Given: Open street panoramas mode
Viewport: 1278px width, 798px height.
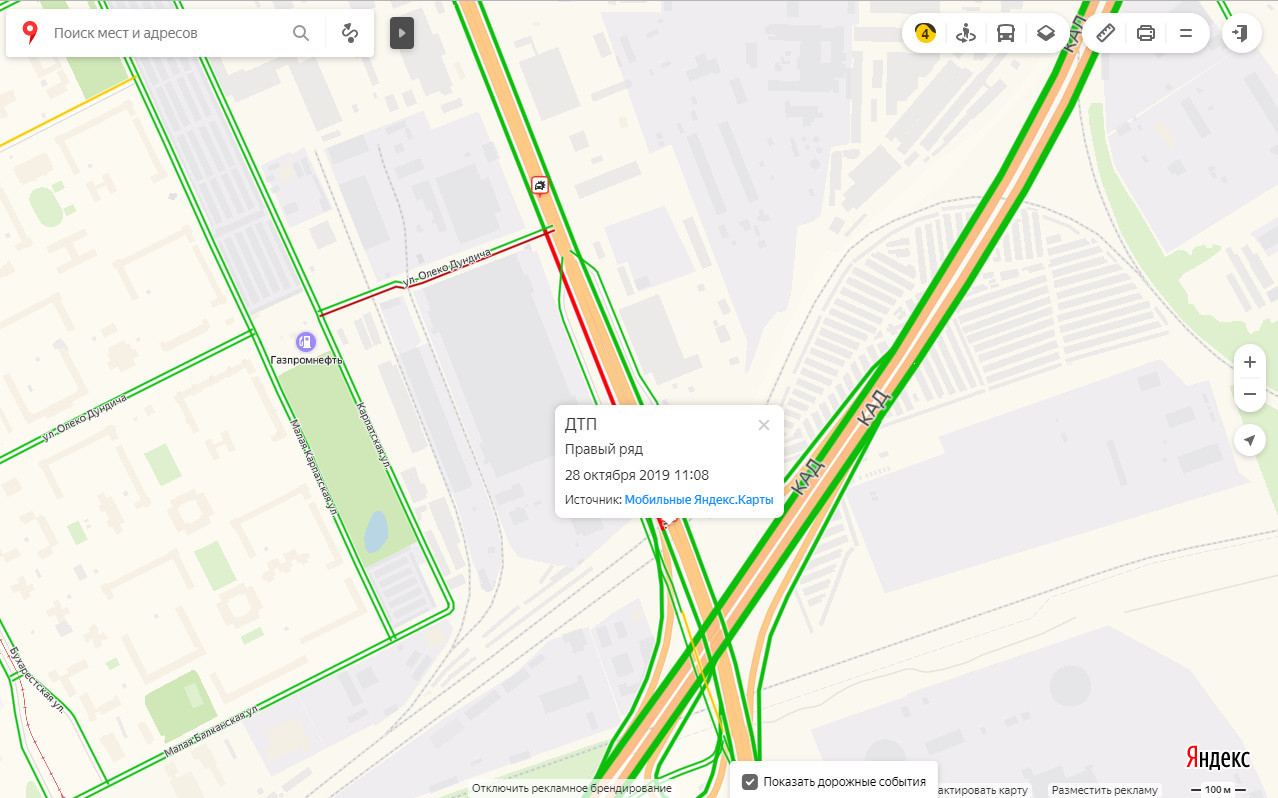Looking at the screenshot, I should pos(966,33).
